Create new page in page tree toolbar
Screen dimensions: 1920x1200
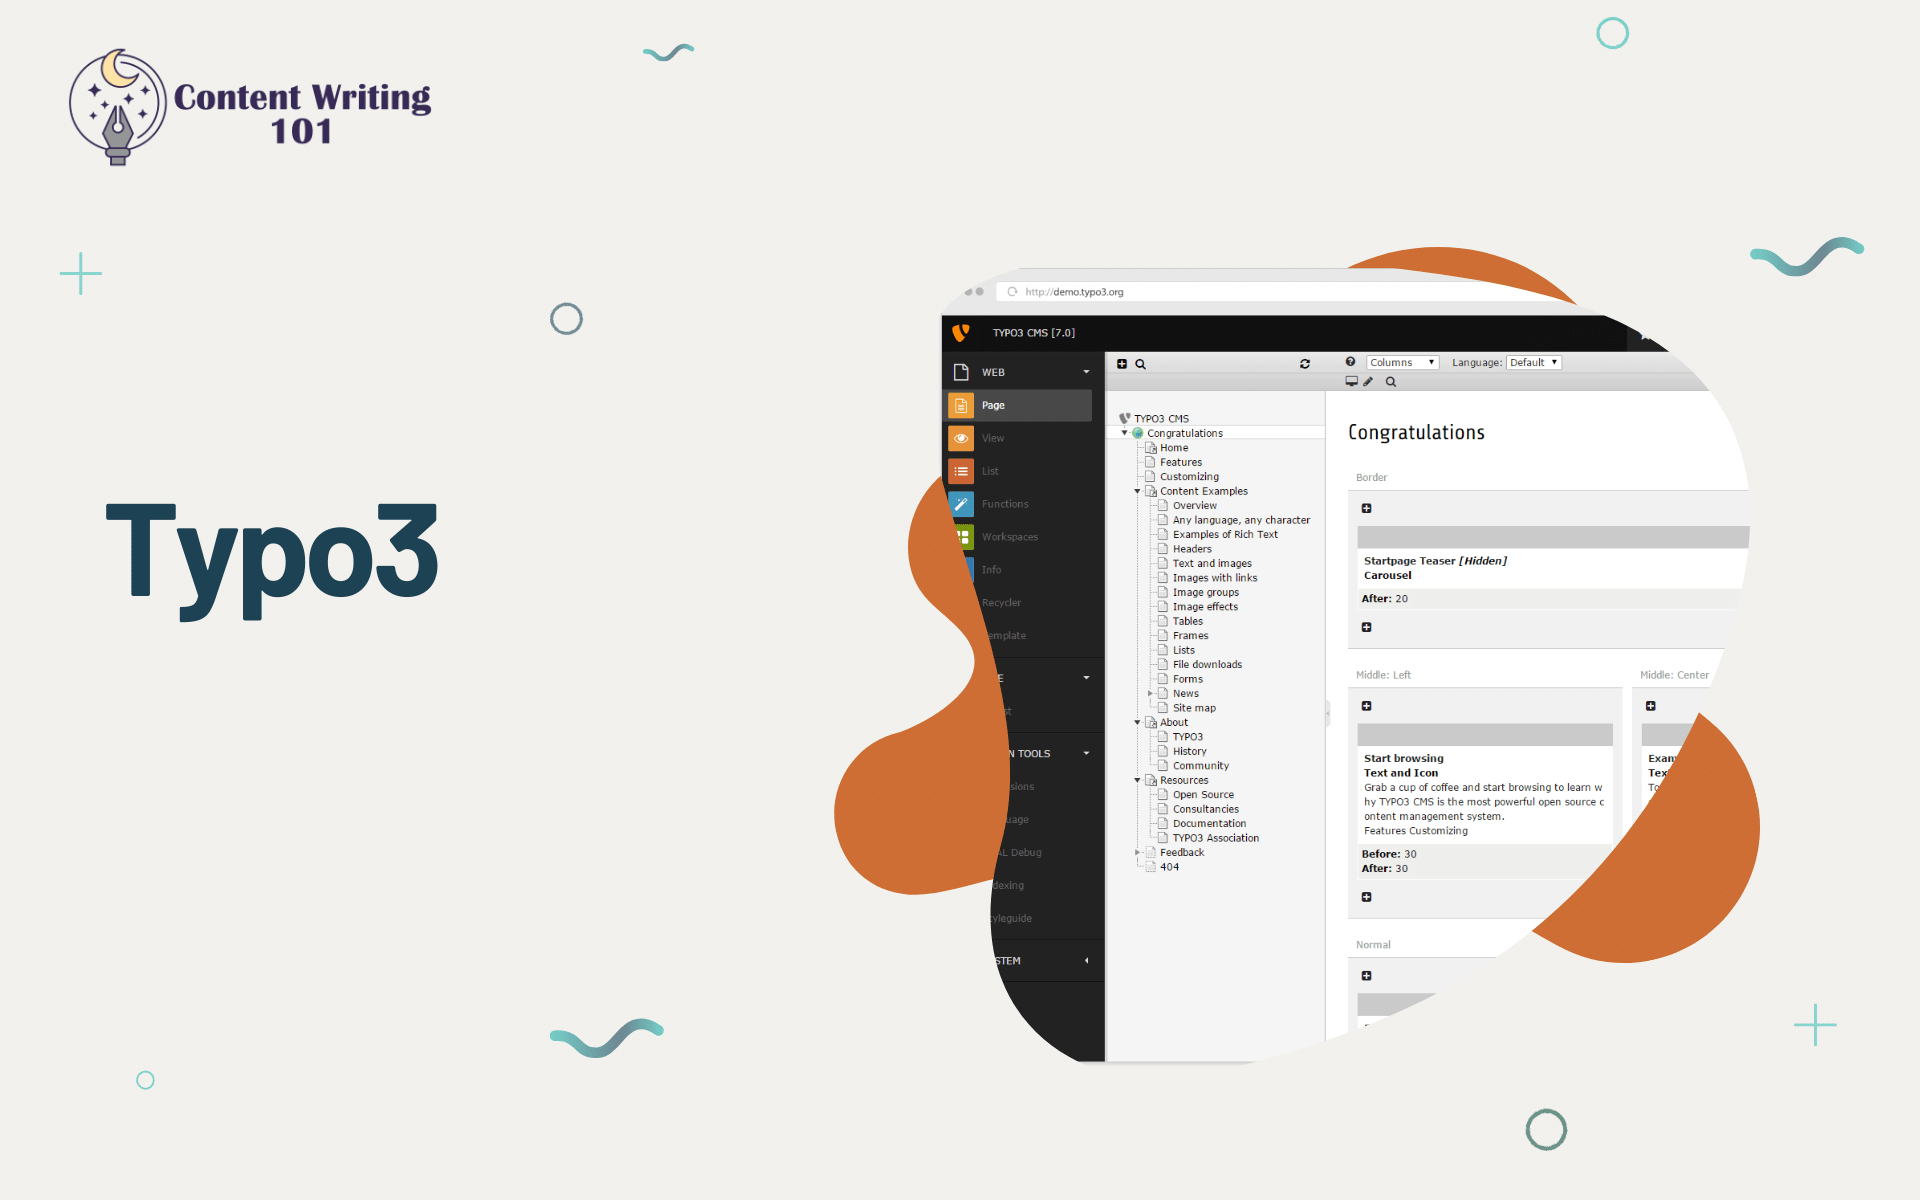pos(1122,364)
